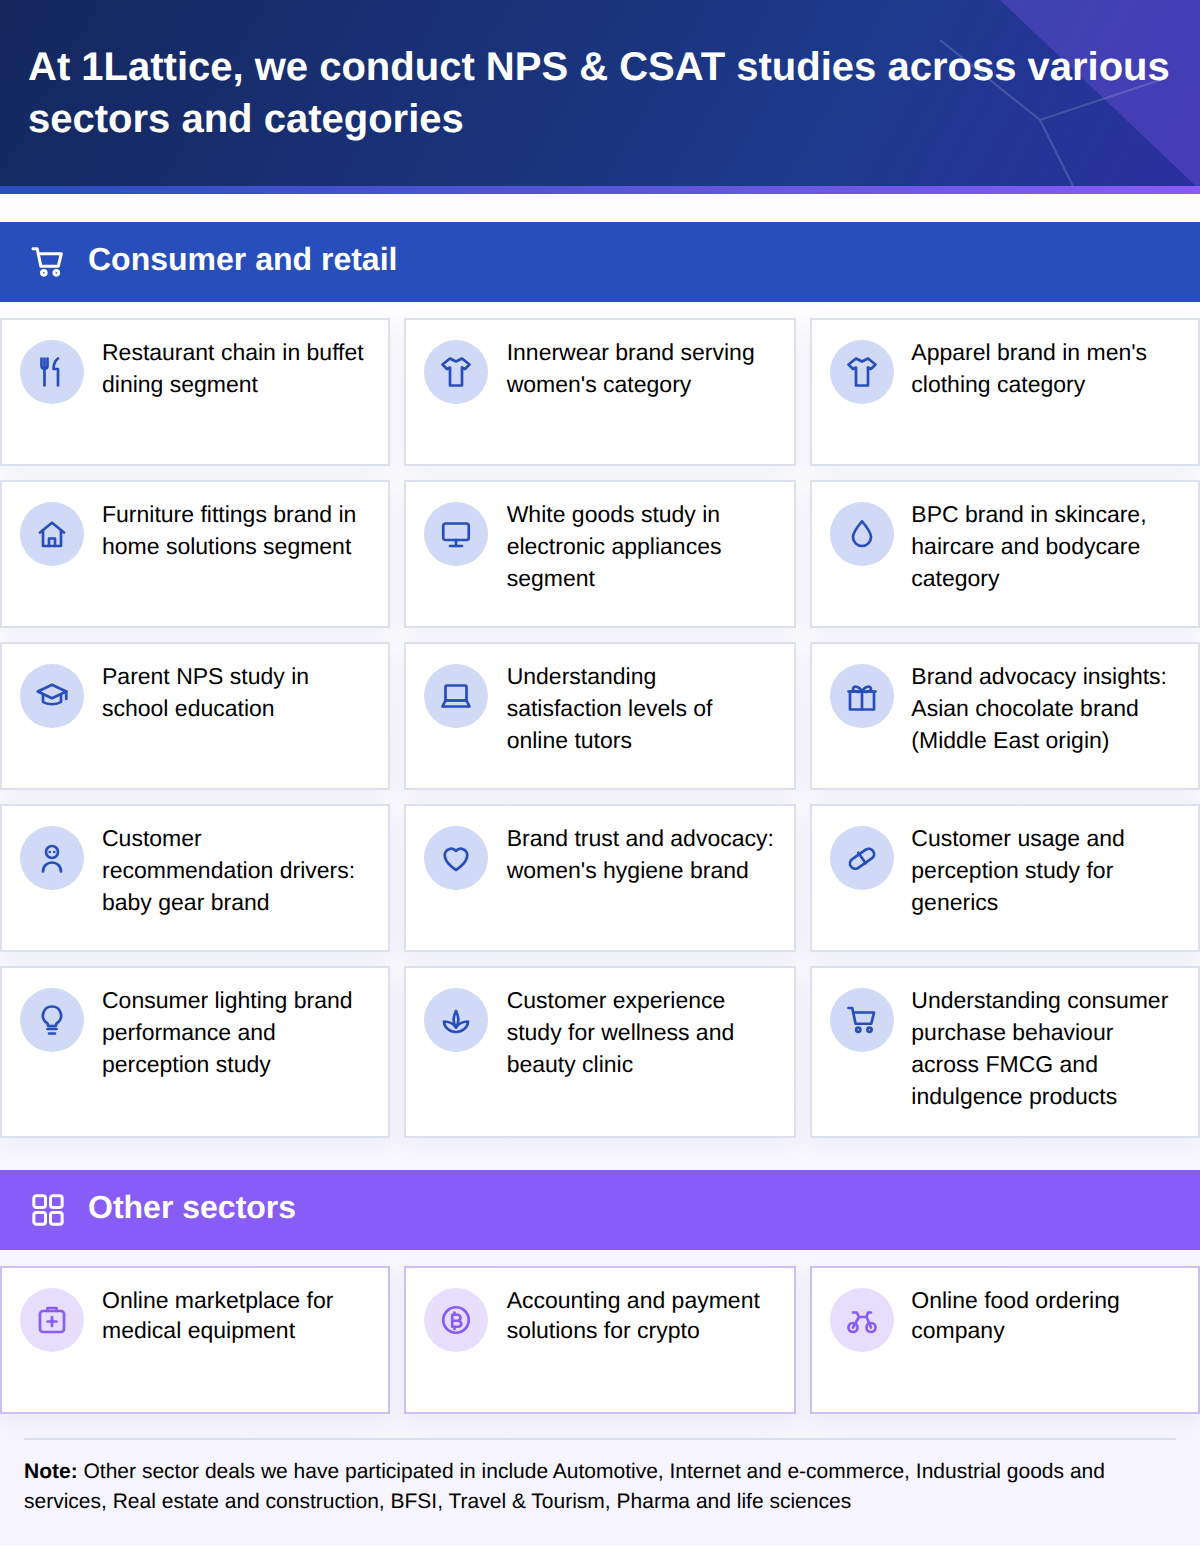This screenshot has height=1548, width=1200.
Task: Click the Accounting and payment solutions for crypto text
Action: pos(633,1315)
